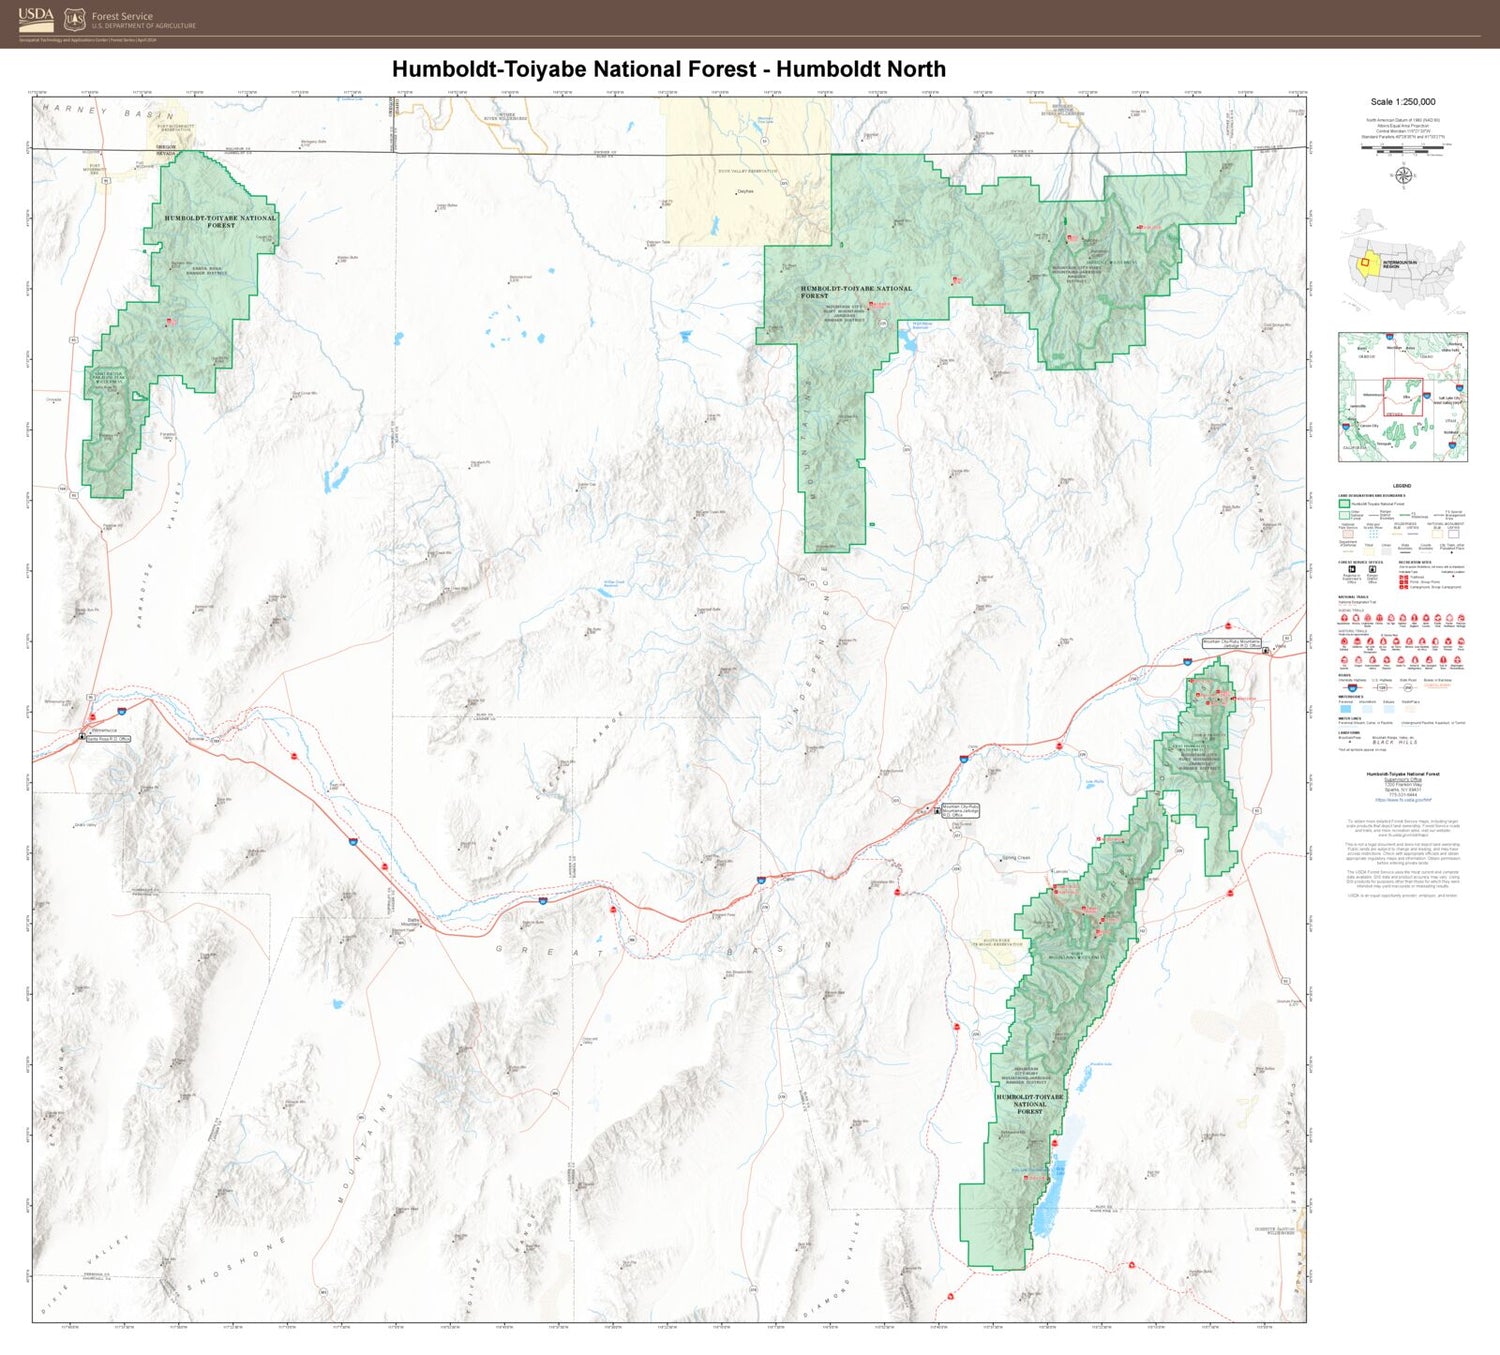Click the United States locator map inset
1500x1355 pixels.
point(1404,262)
